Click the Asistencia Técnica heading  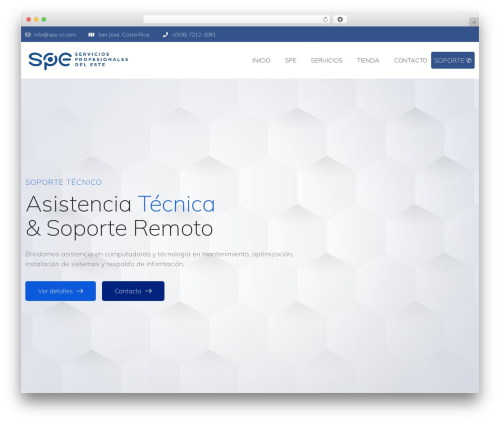120,204
